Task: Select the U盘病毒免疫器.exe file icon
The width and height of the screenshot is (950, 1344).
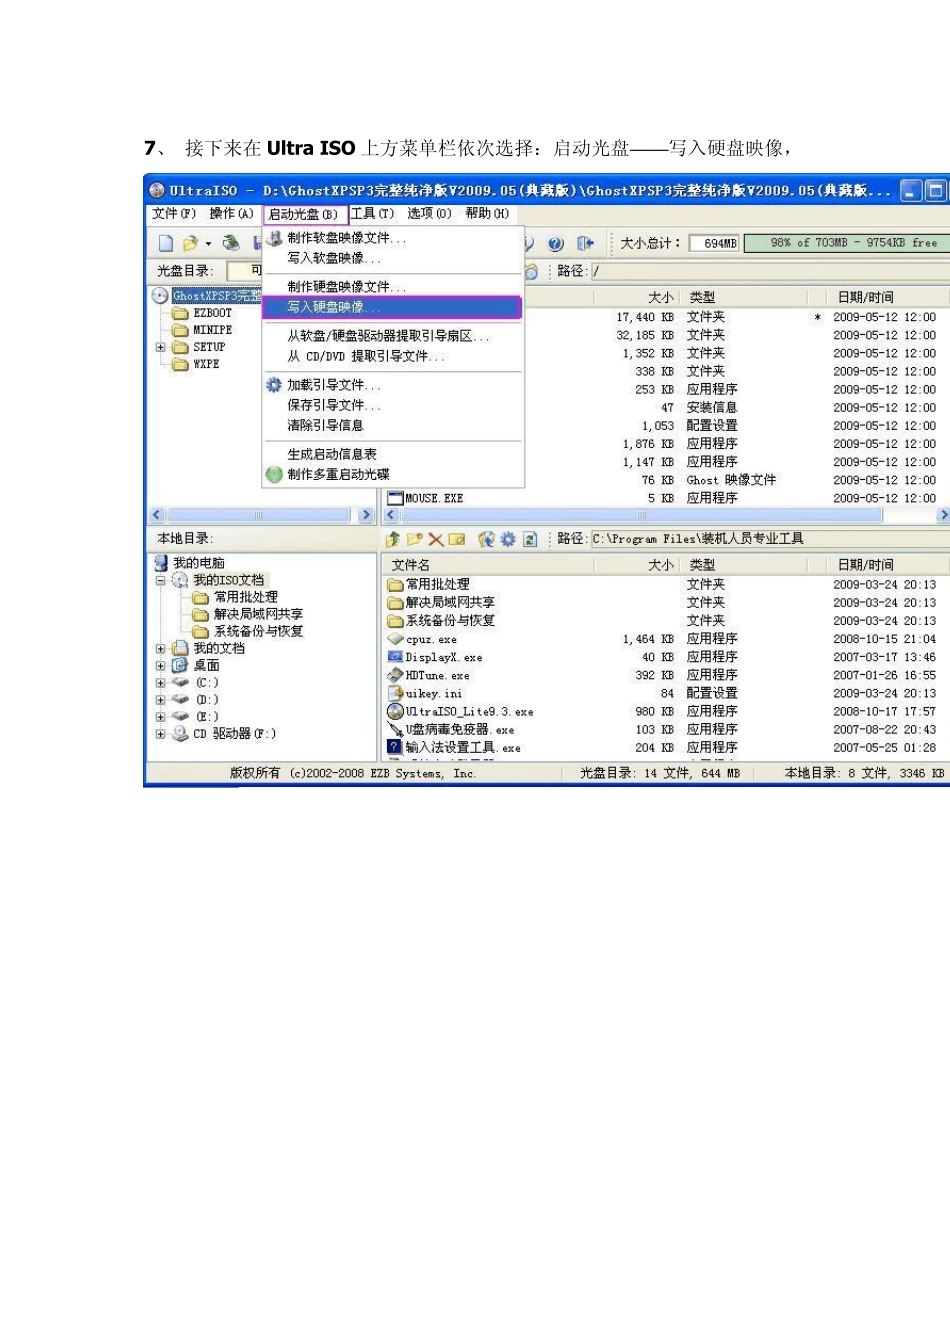Action: 395,729
